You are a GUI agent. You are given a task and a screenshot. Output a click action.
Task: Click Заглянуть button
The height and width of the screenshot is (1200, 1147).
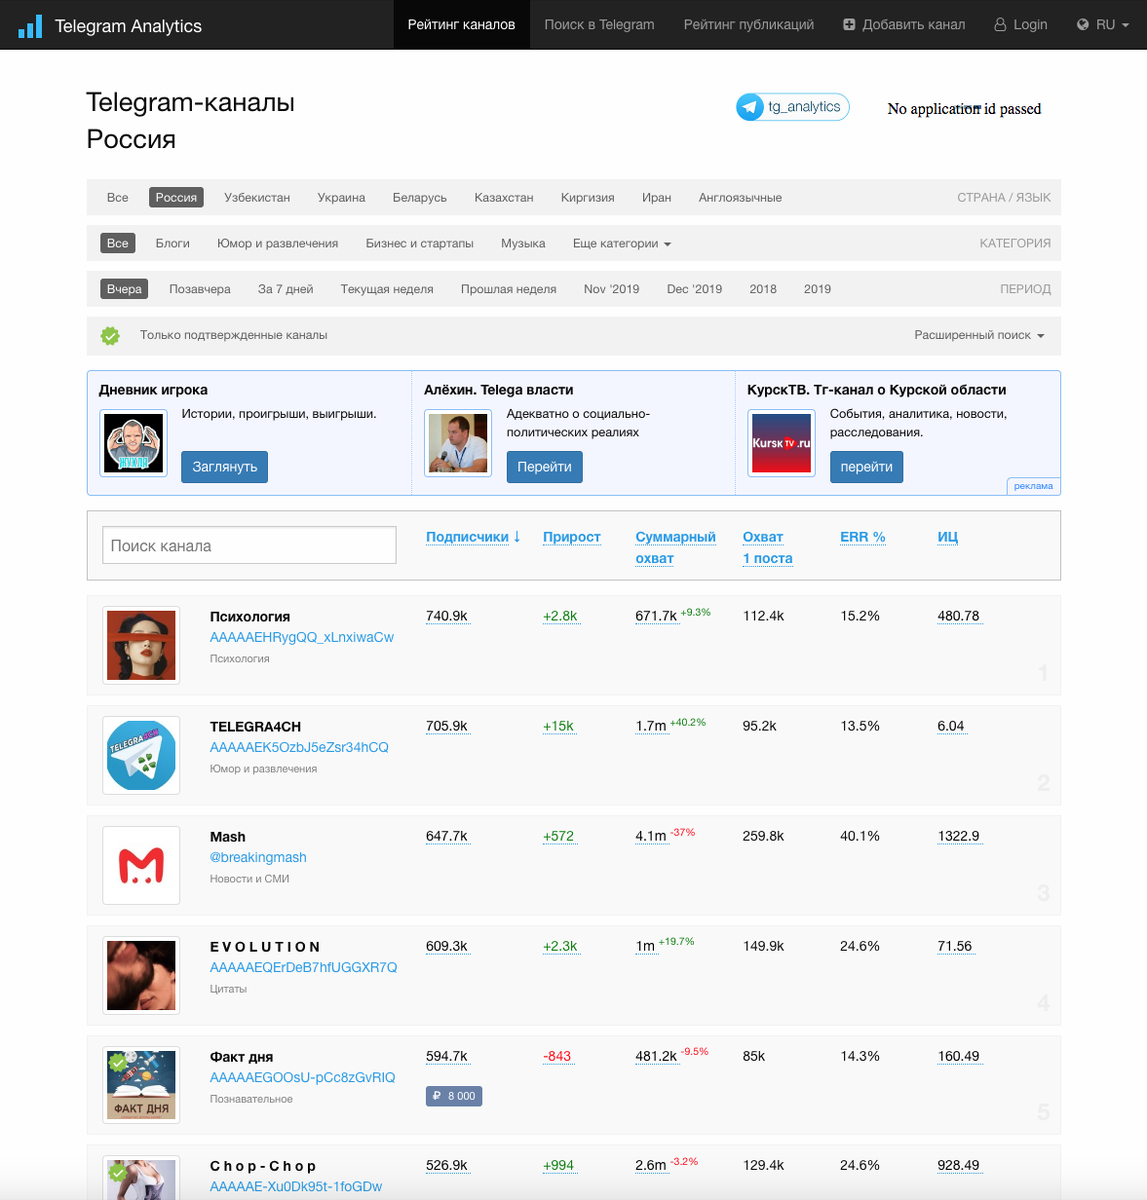pyautogui.click(x=225, y=467)
